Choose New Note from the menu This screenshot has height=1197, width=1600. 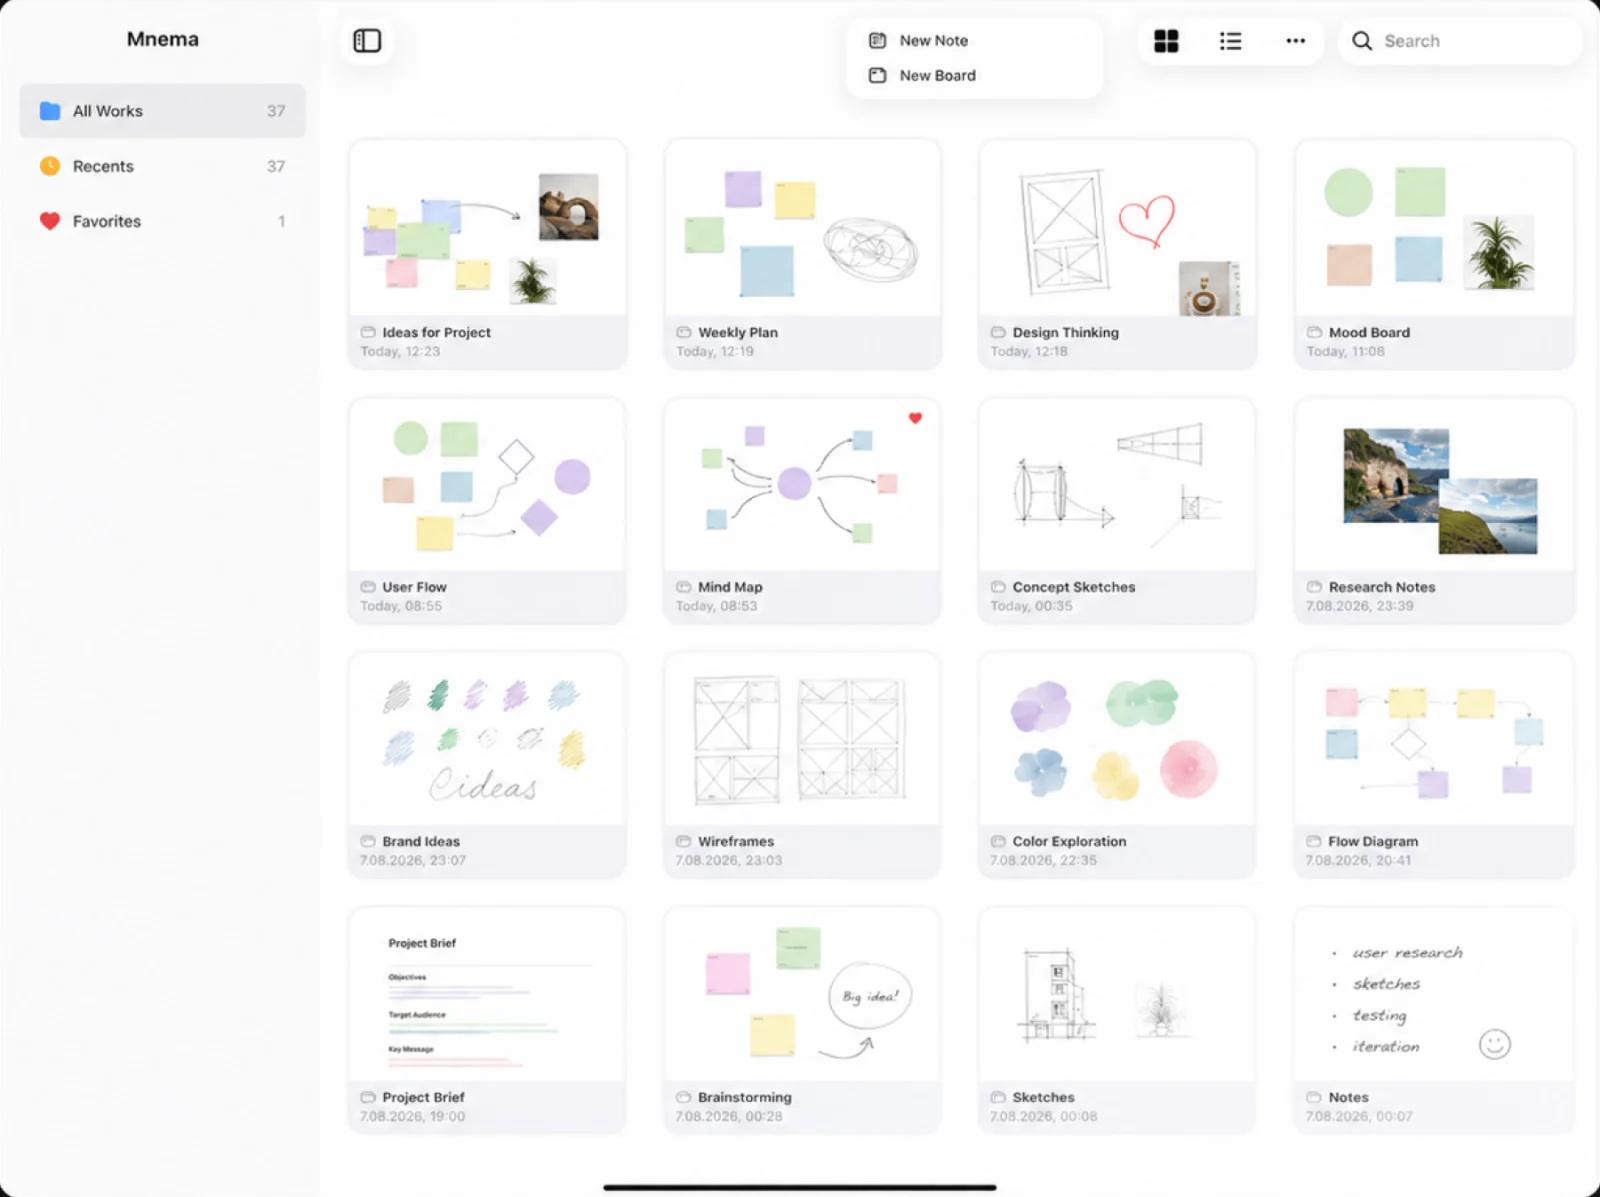[975, 40]
